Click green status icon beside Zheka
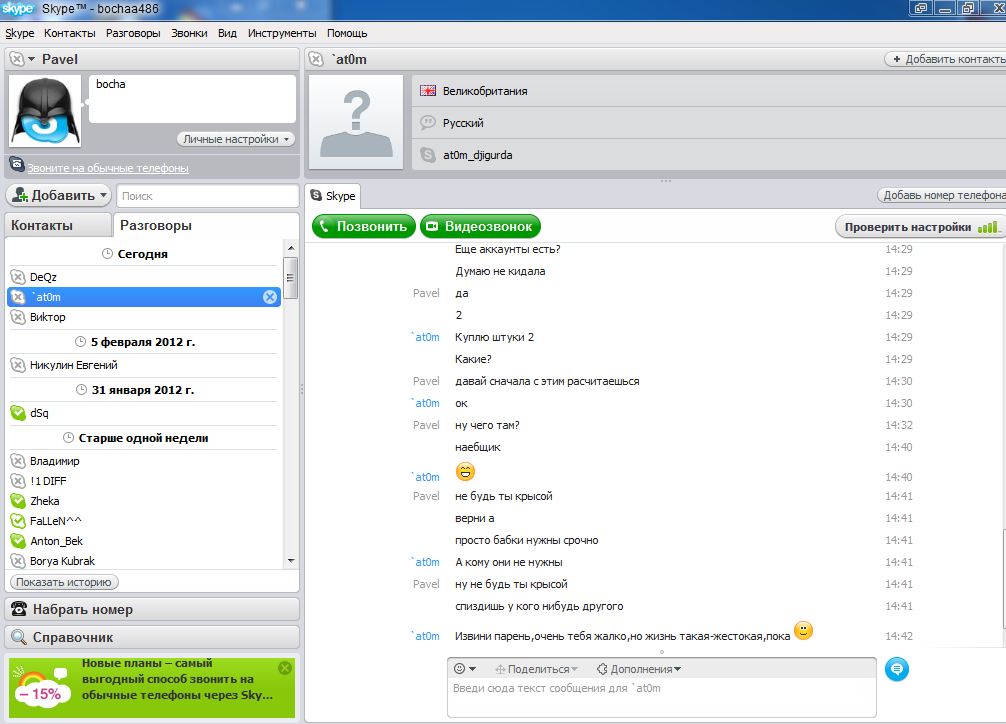Viewport: 1006px width, 724px height. [x=18, y=501]
